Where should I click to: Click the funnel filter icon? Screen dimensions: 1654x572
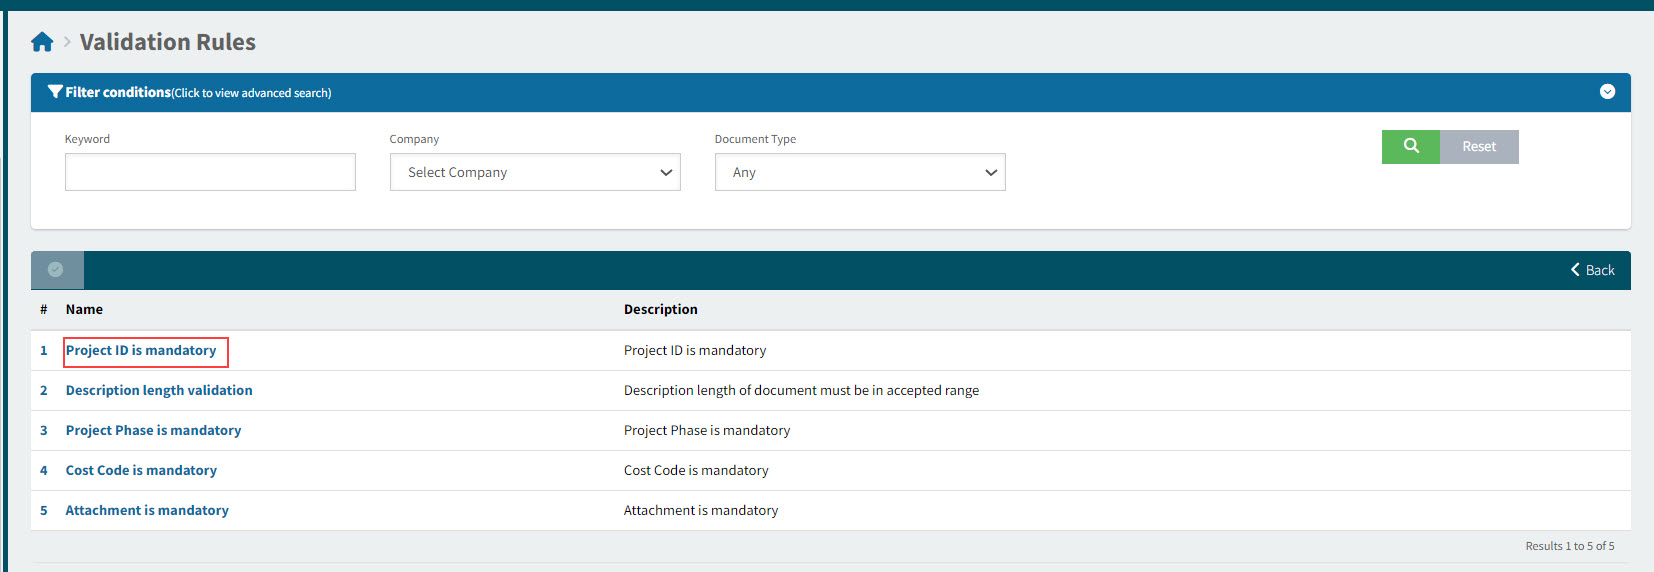point(55,92)
